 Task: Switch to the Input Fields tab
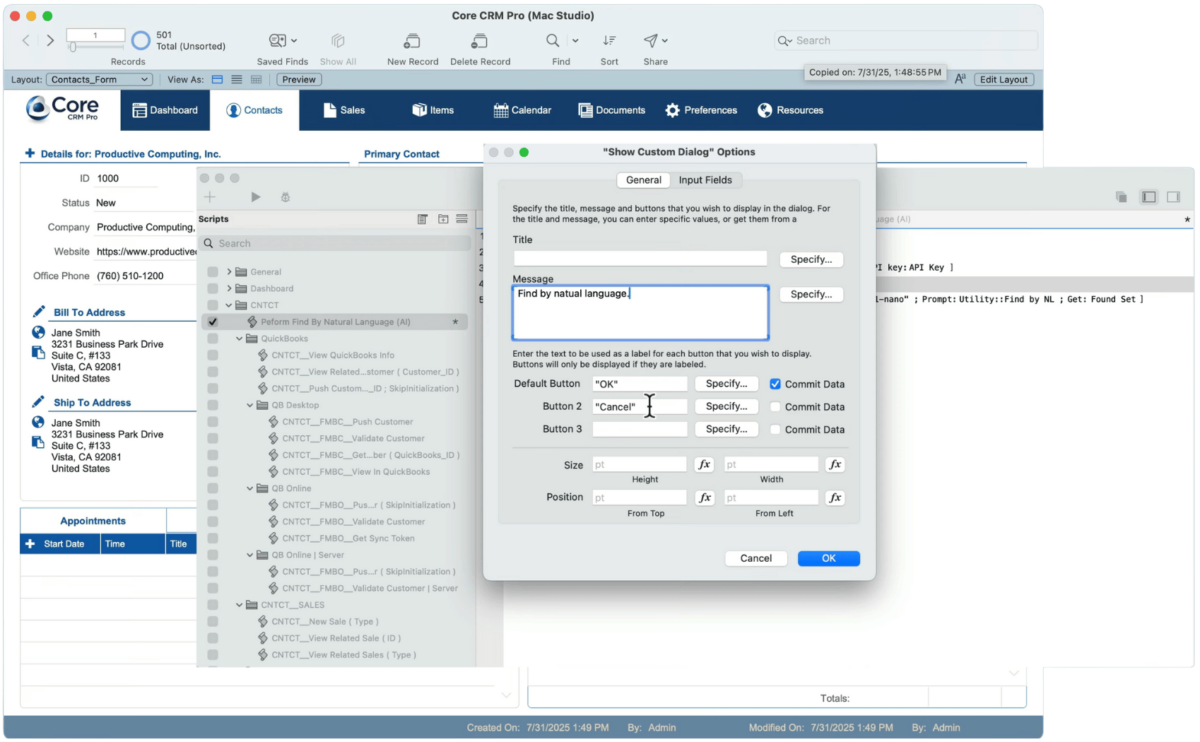pyautogui.click(x=705, y=180)
